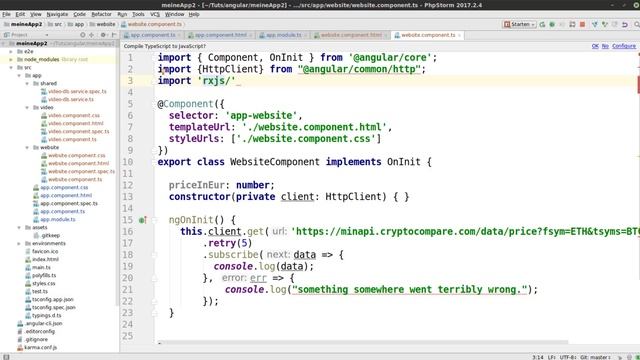Fold the ngOnInit method at line 15
The image size is (640, 360).
pos(154,220)
